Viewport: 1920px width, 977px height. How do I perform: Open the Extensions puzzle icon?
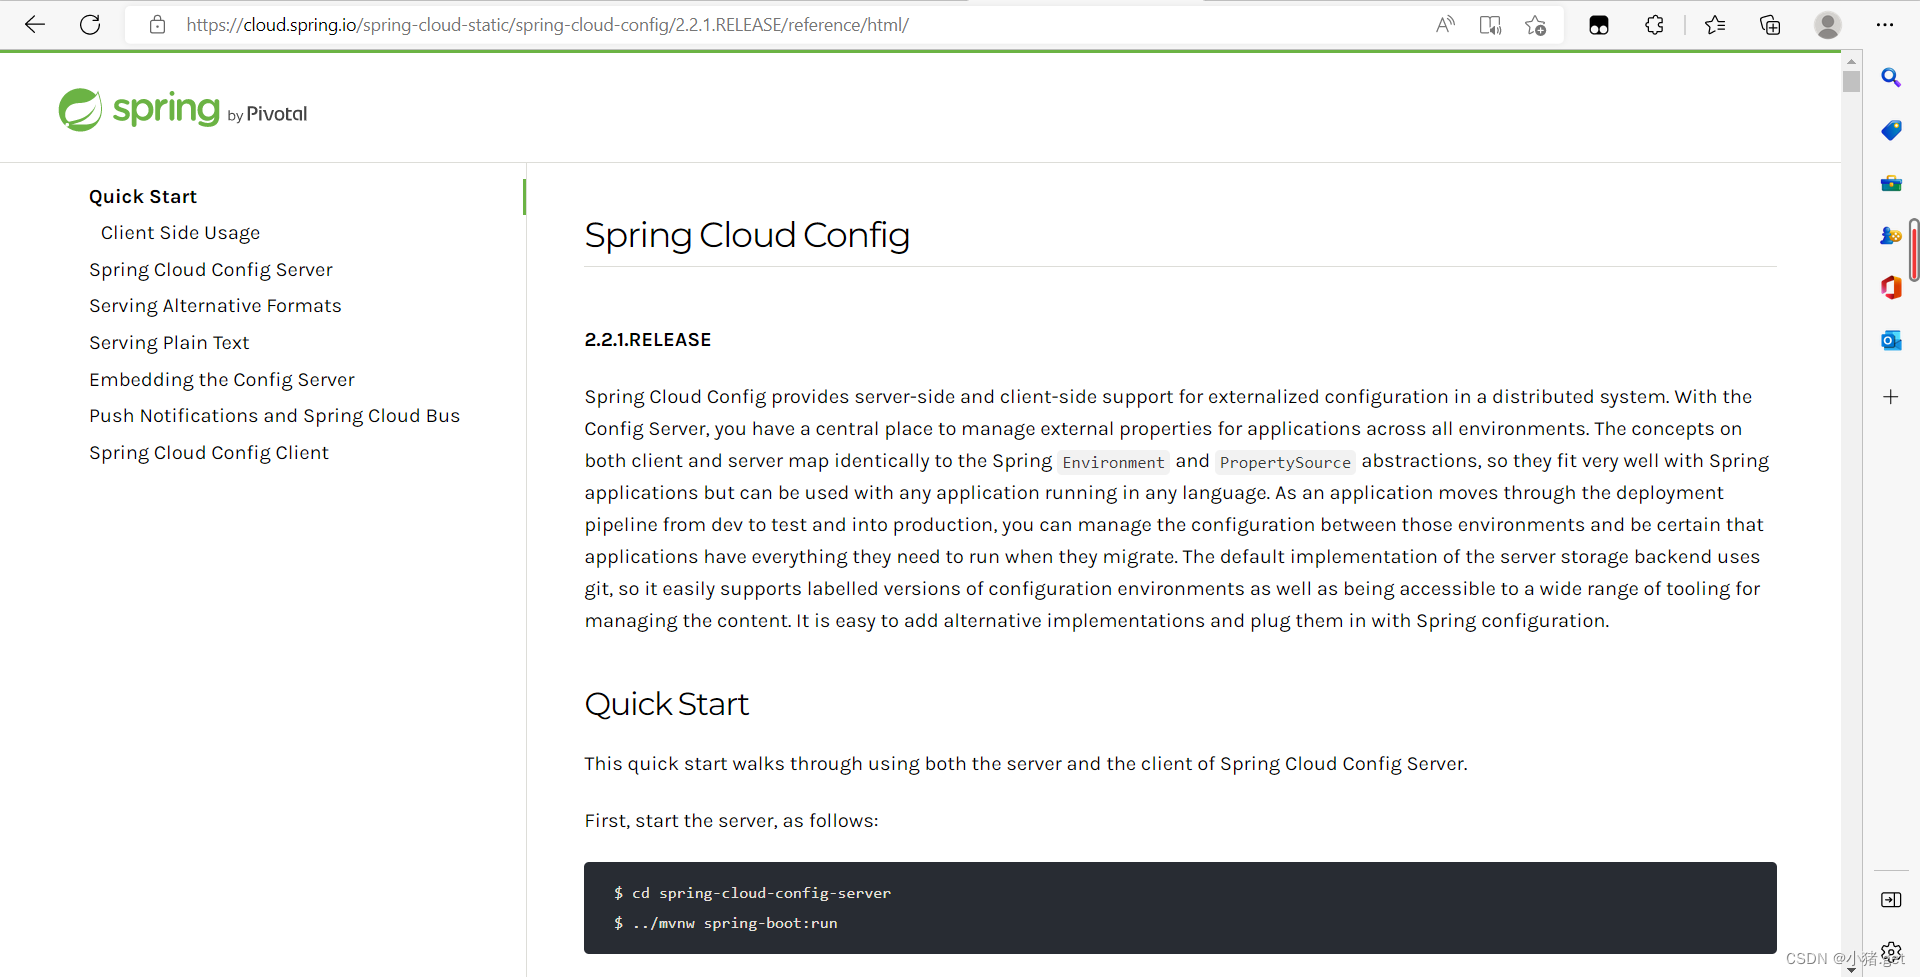(1654, 25)
